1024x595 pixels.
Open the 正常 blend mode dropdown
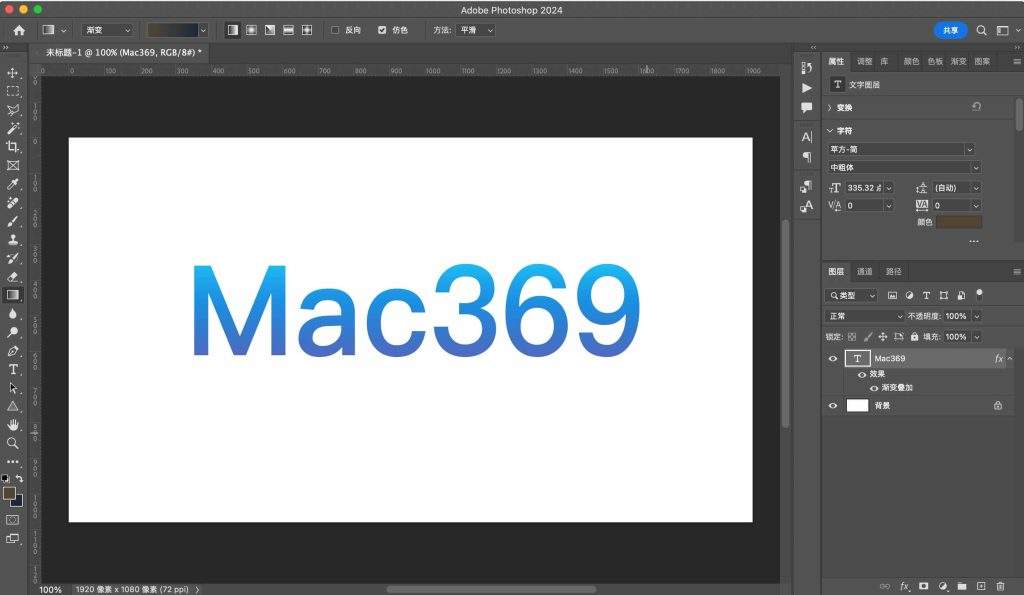point(864,316)
